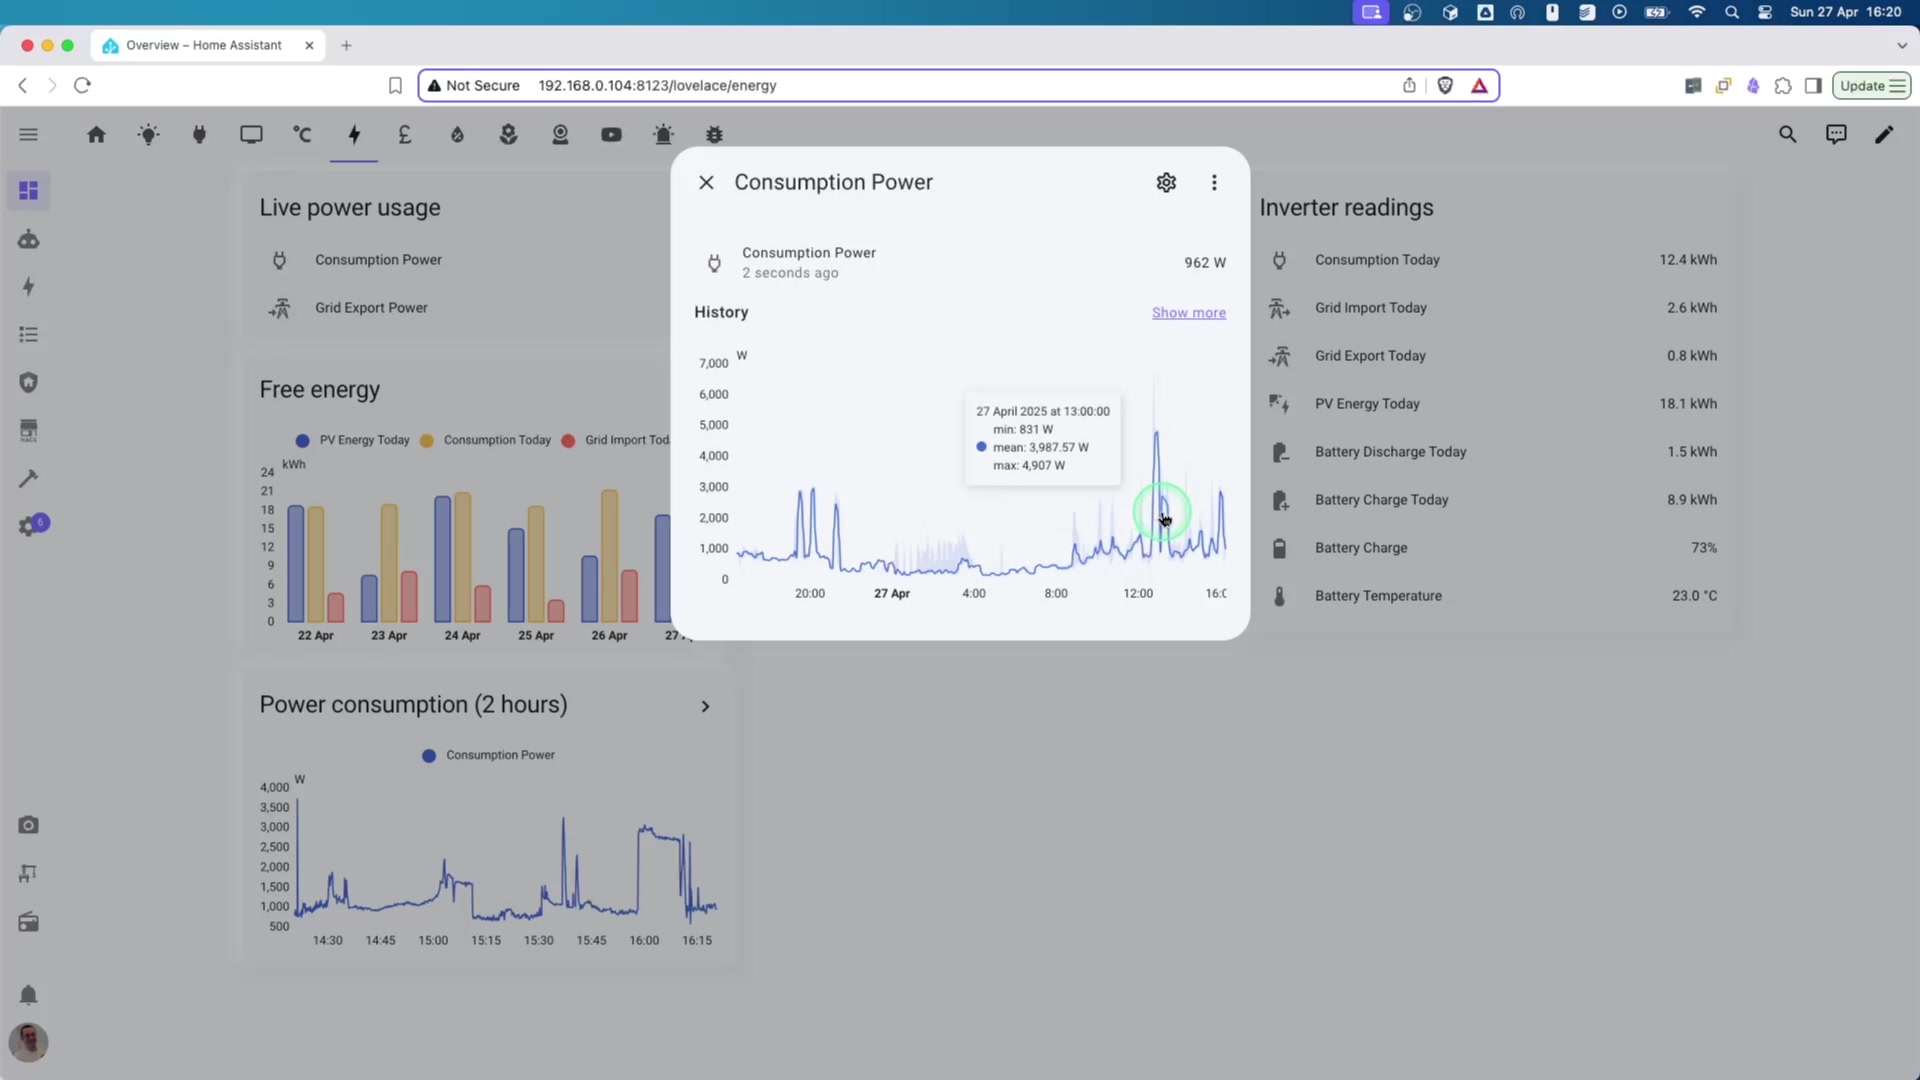1920x1080 pixels.
Task: Open Developer Tools with the hammer icon
Action: (x=29, y=478)
